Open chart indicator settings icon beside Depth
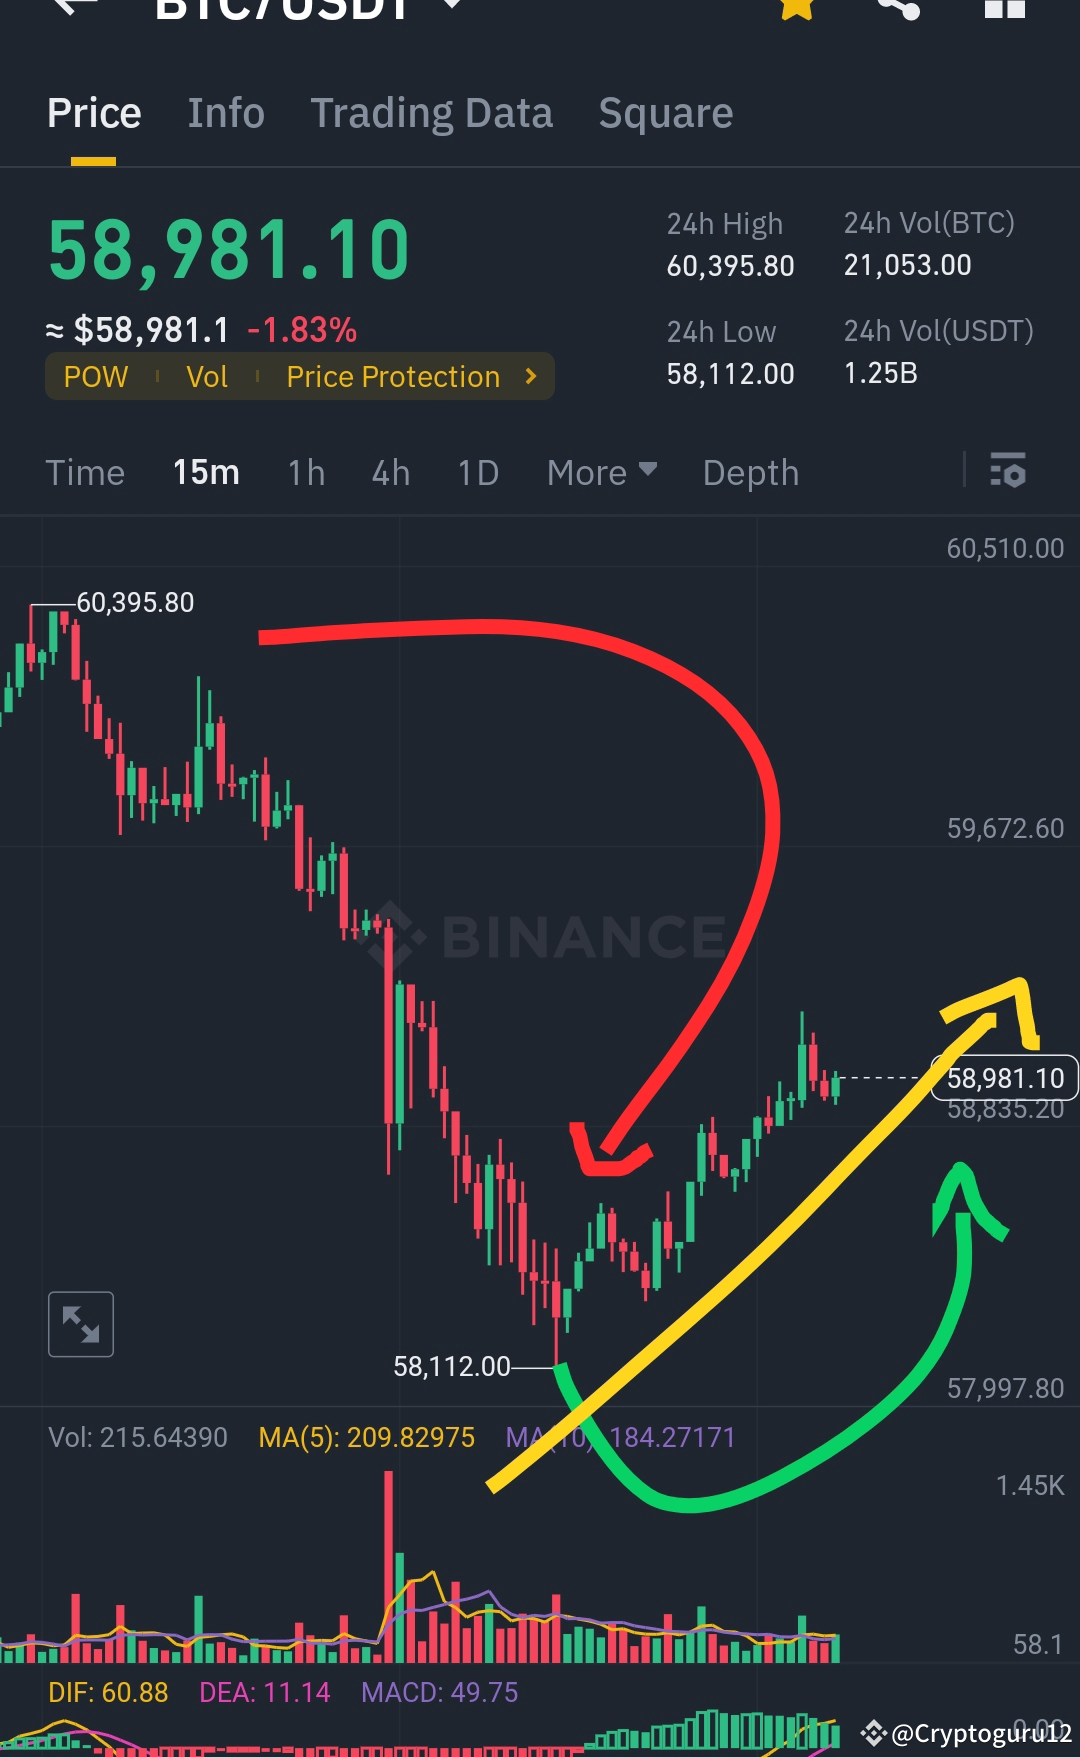The image size is (1080, 1757). (1008, 470)
